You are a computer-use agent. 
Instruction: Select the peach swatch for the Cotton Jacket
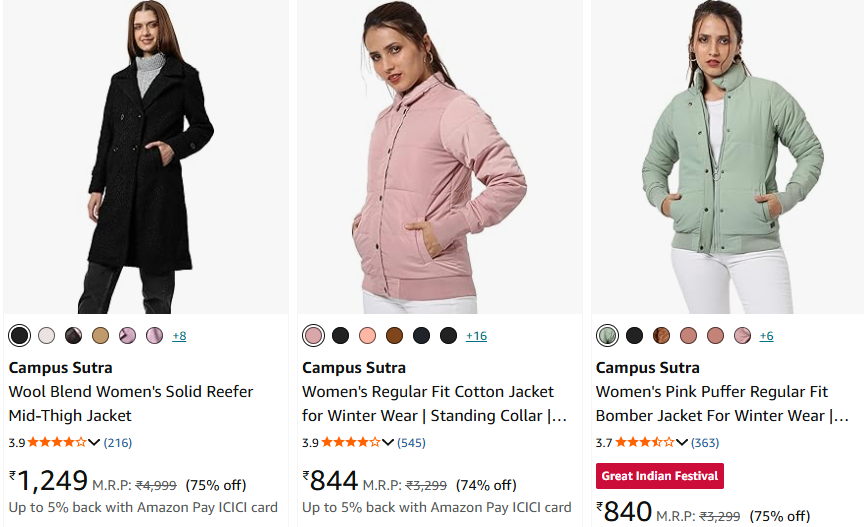pyautogui.click(x=367, y=335)
